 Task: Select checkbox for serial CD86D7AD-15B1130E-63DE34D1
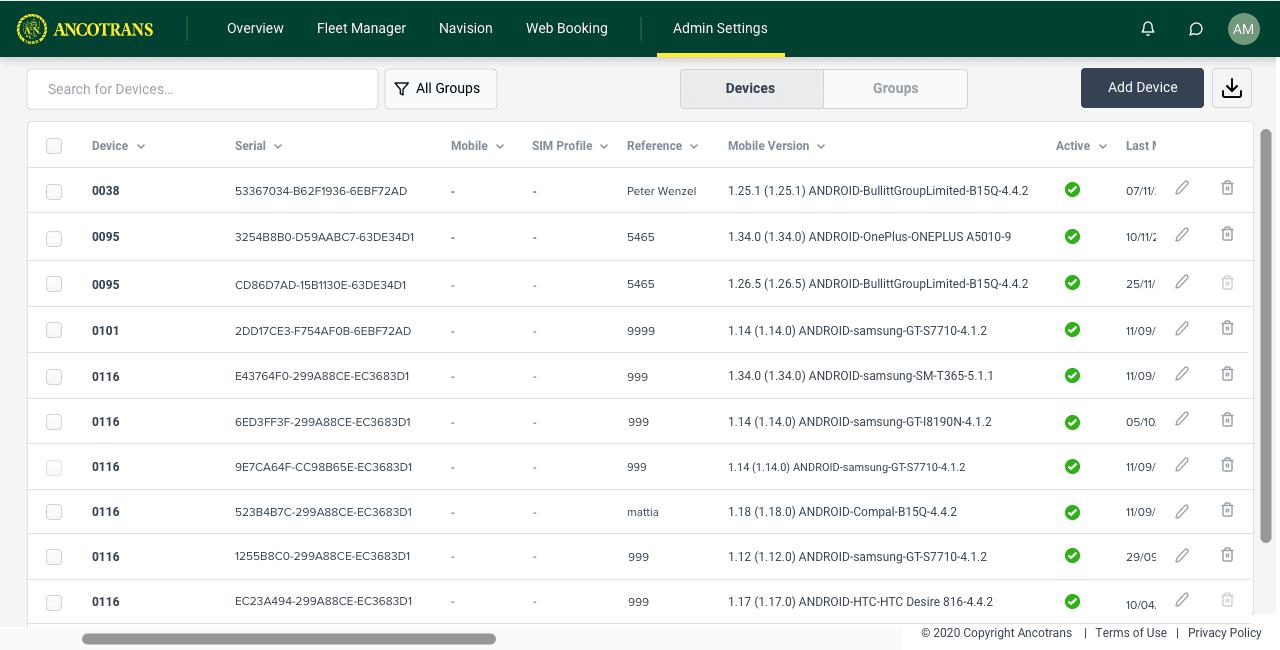54,284
